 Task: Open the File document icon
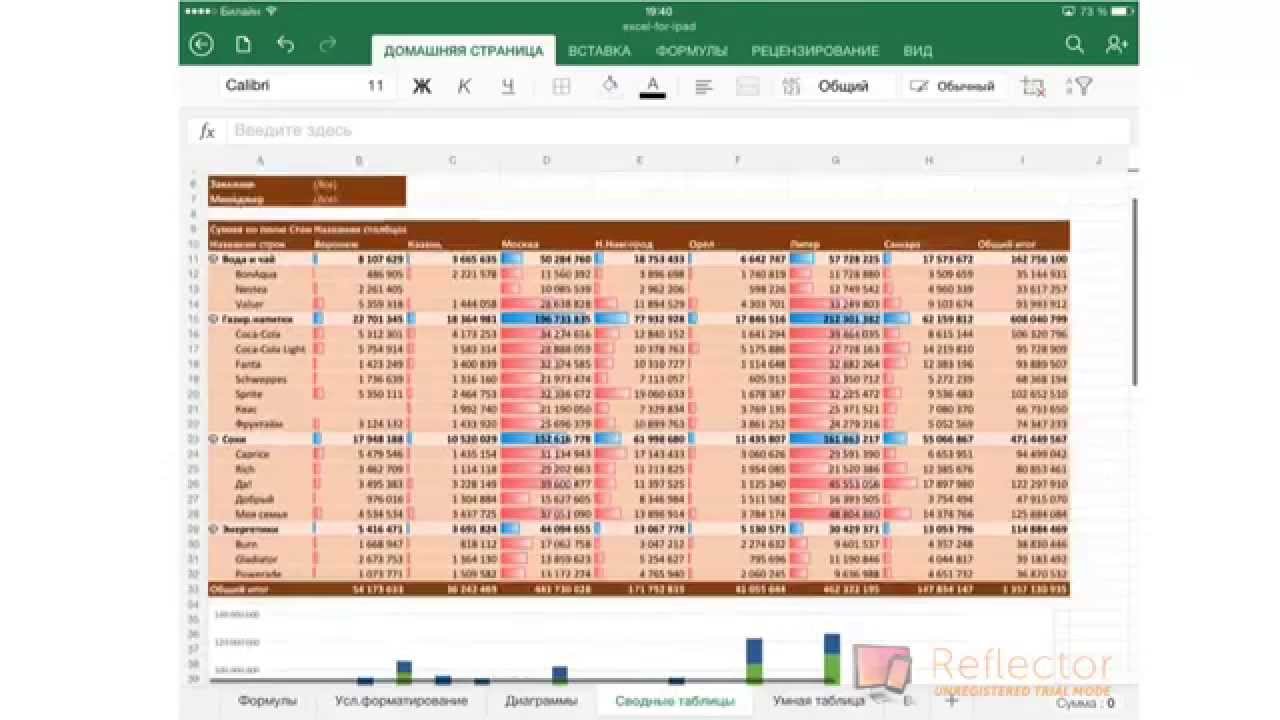click(243, 44)
